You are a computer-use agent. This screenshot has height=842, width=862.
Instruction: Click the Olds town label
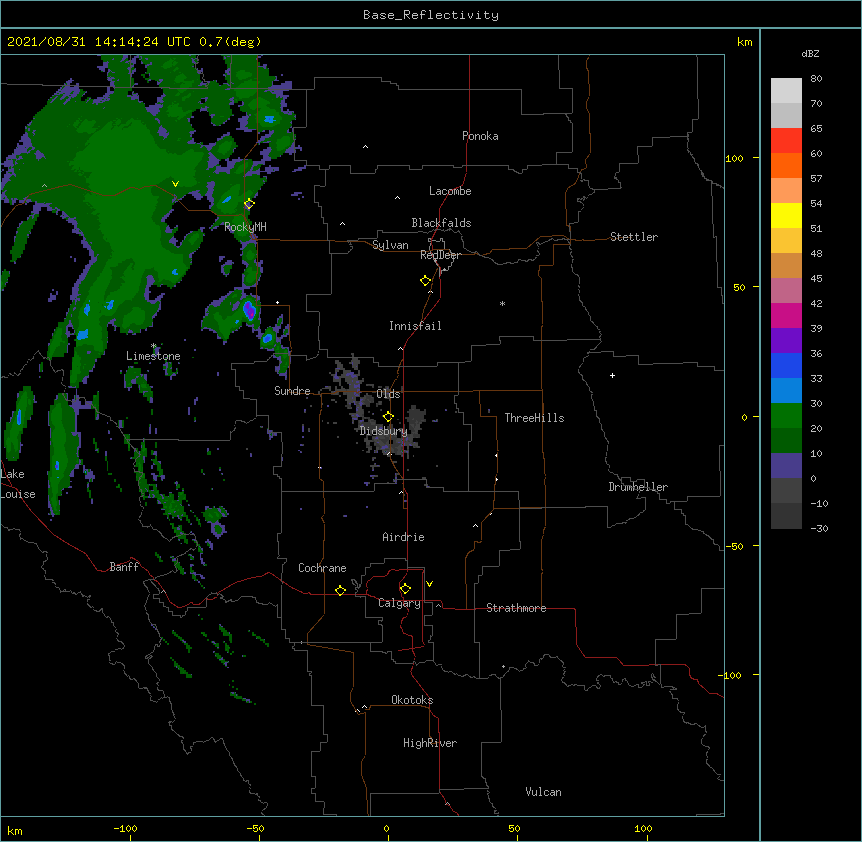tap(388, 394)
